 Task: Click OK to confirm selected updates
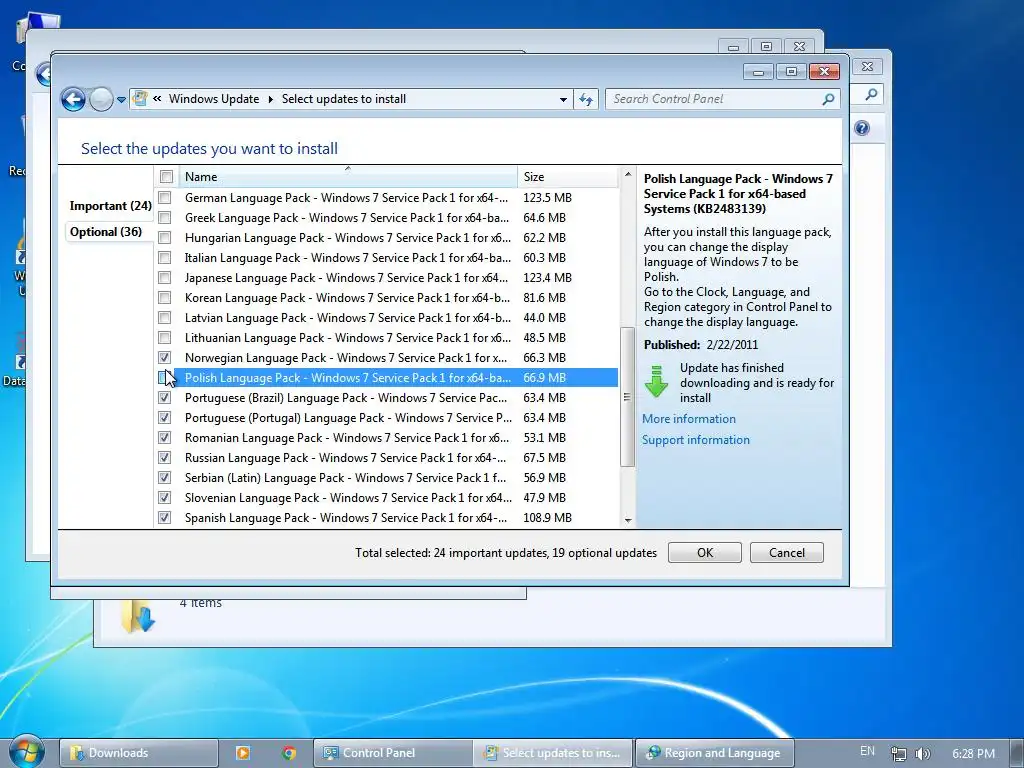pos(705,552)
